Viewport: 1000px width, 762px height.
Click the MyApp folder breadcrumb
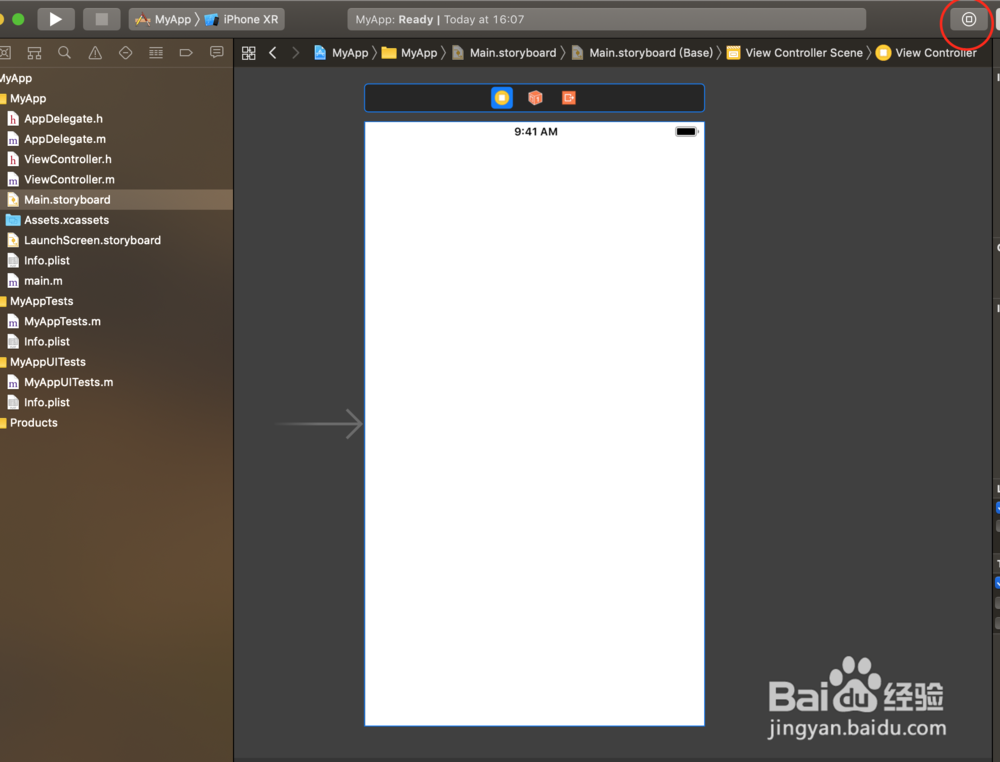click(x=409, y=53)
